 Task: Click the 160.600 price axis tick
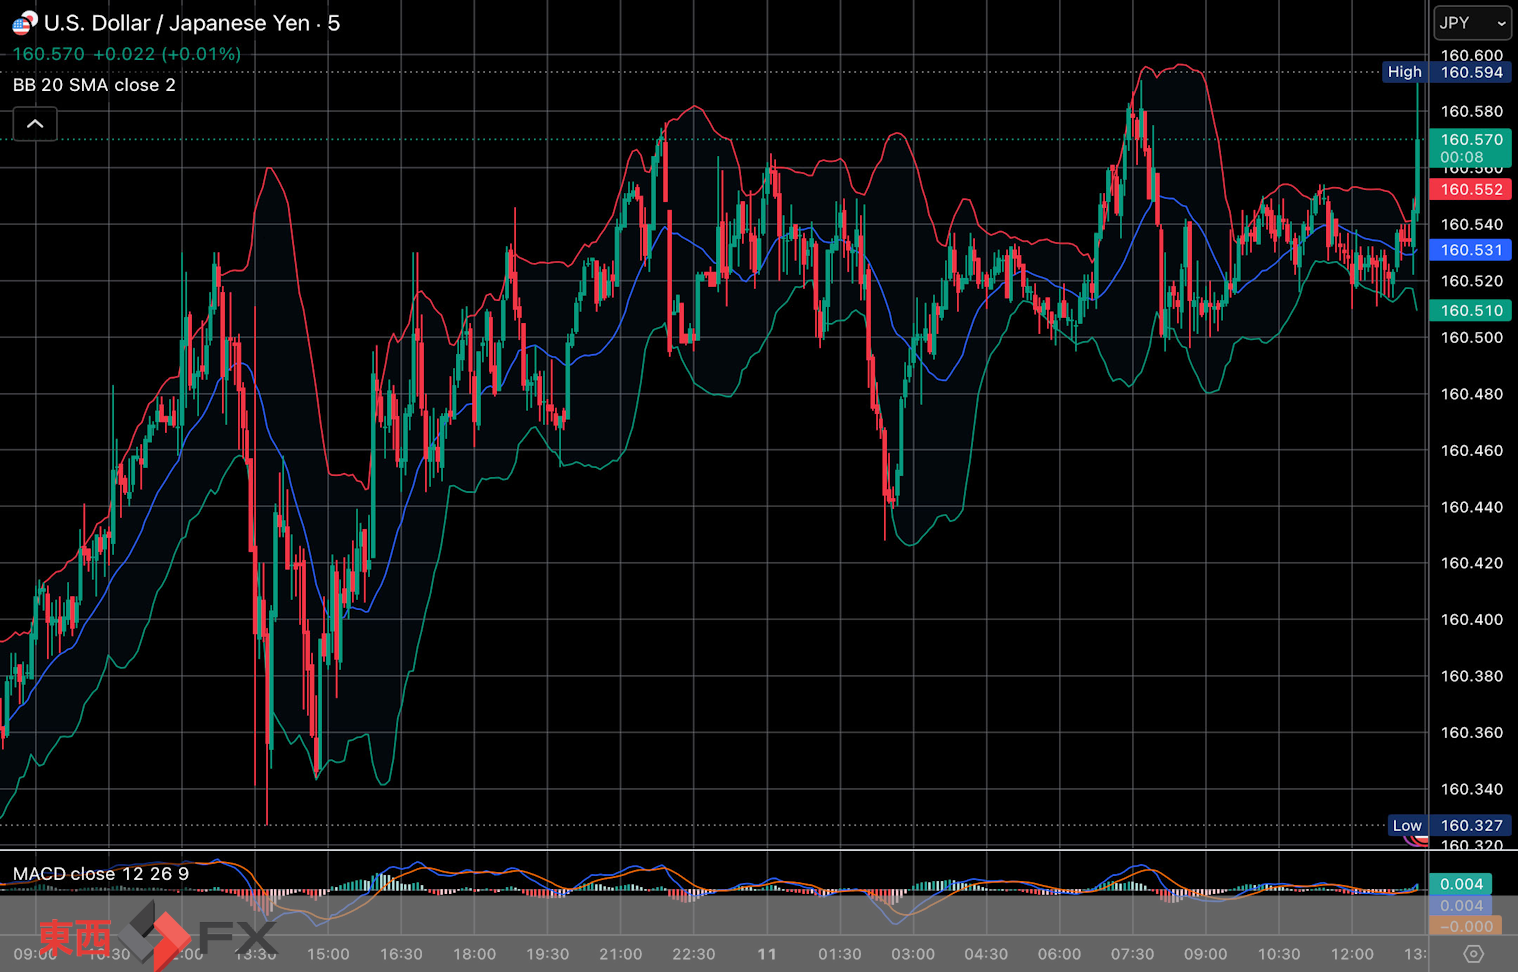coord(1471,55)
